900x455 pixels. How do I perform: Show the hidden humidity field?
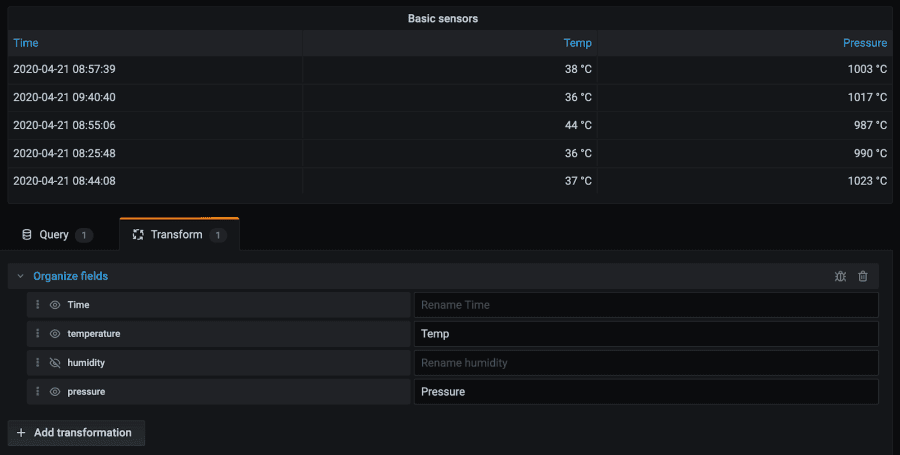[55, 363]
